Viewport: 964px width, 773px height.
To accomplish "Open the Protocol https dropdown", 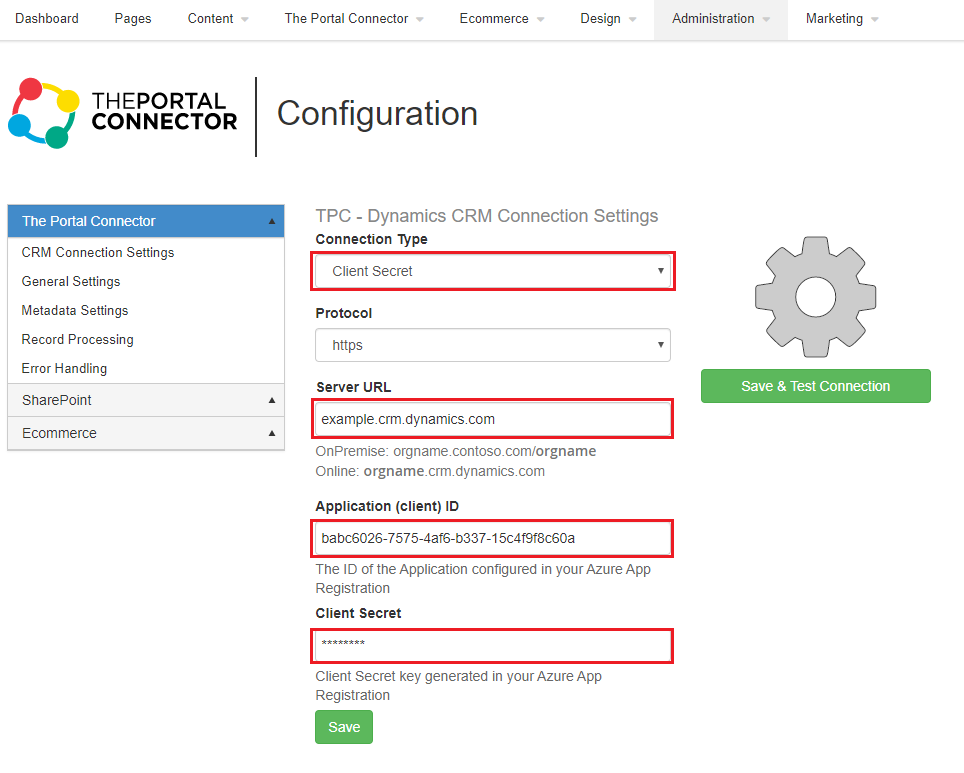I will pos(492,345).
